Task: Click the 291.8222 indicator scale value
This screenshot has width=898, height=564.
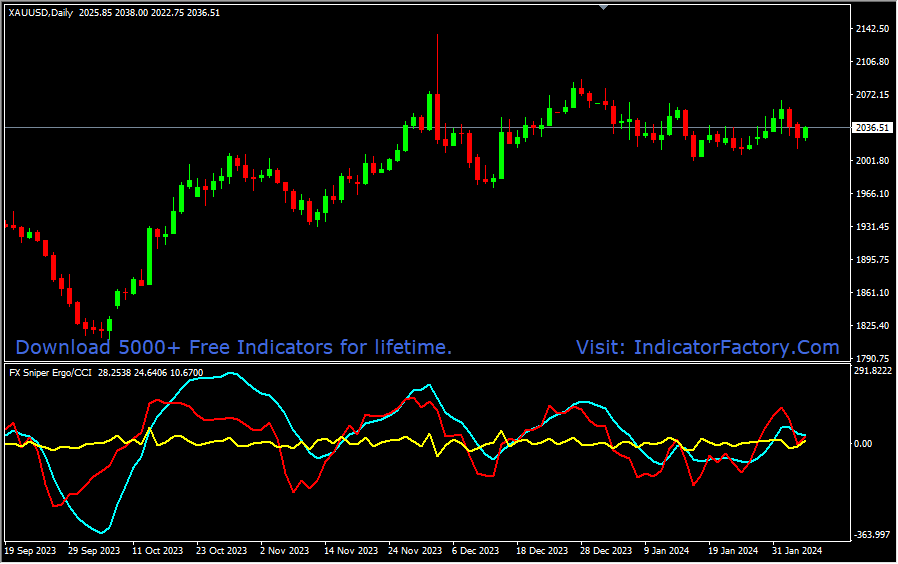Action: 873,371
